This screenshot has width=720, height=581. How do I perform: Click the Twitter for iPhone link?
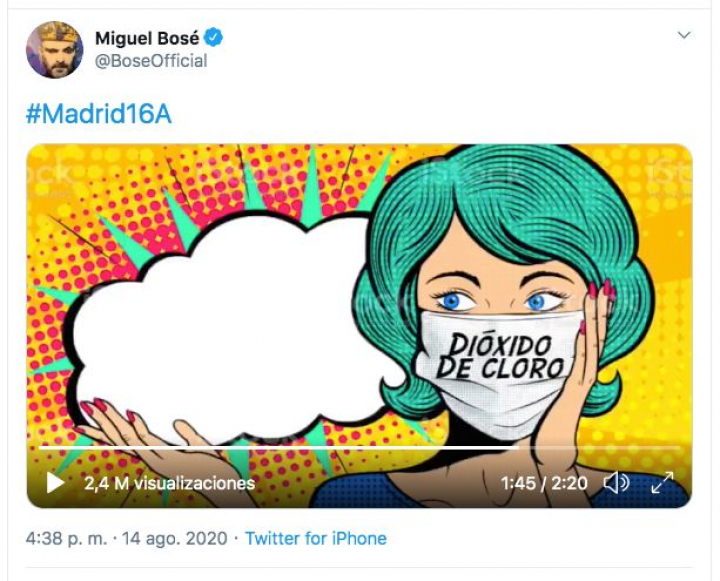[x=316, y=538]
